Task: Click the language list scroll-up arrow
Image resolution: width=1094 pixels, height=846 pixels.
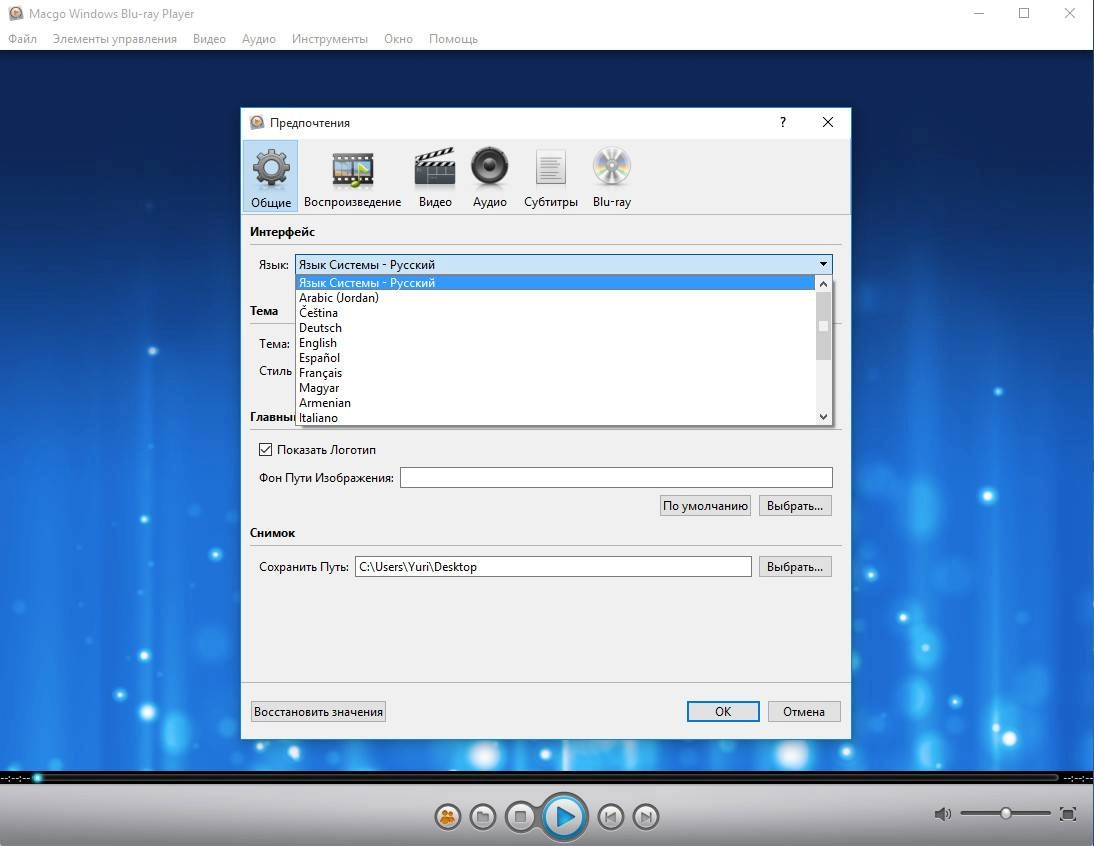Action: 823,284
